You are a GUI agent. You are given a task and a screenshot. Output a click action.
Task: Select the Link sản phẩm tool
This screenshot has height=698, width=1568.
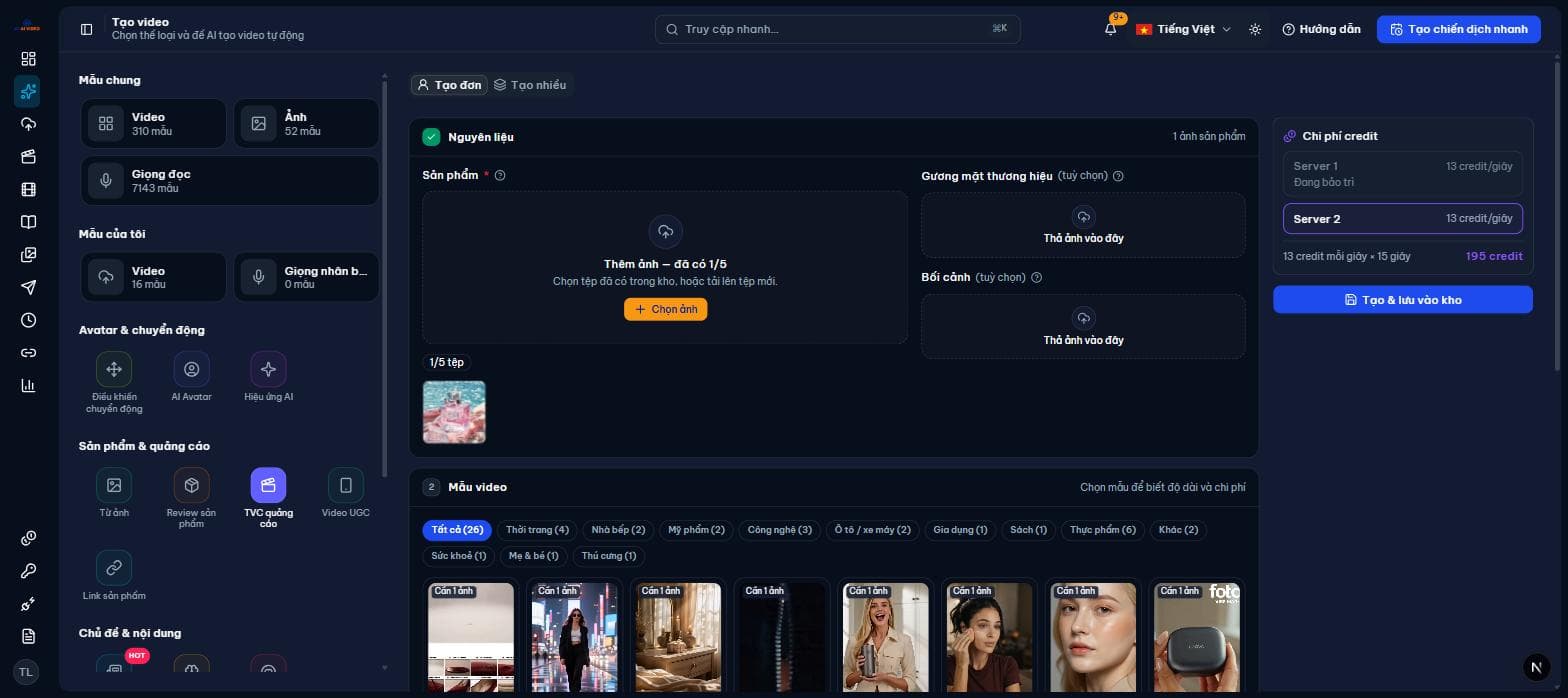point(114,576)
